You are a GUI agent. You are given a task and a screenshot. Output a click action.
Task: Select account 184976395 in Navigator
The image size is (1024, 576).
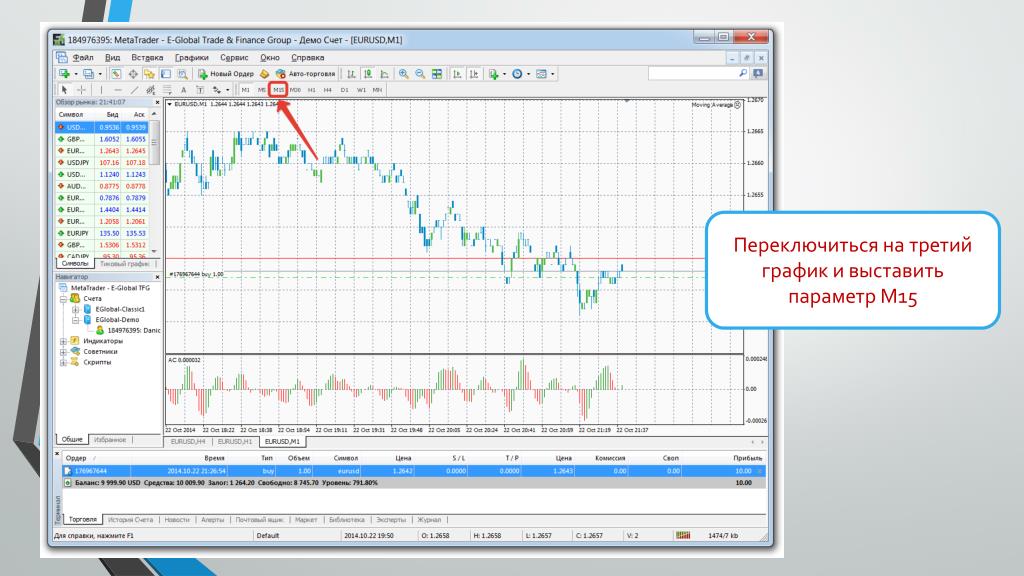coord(127,330)
